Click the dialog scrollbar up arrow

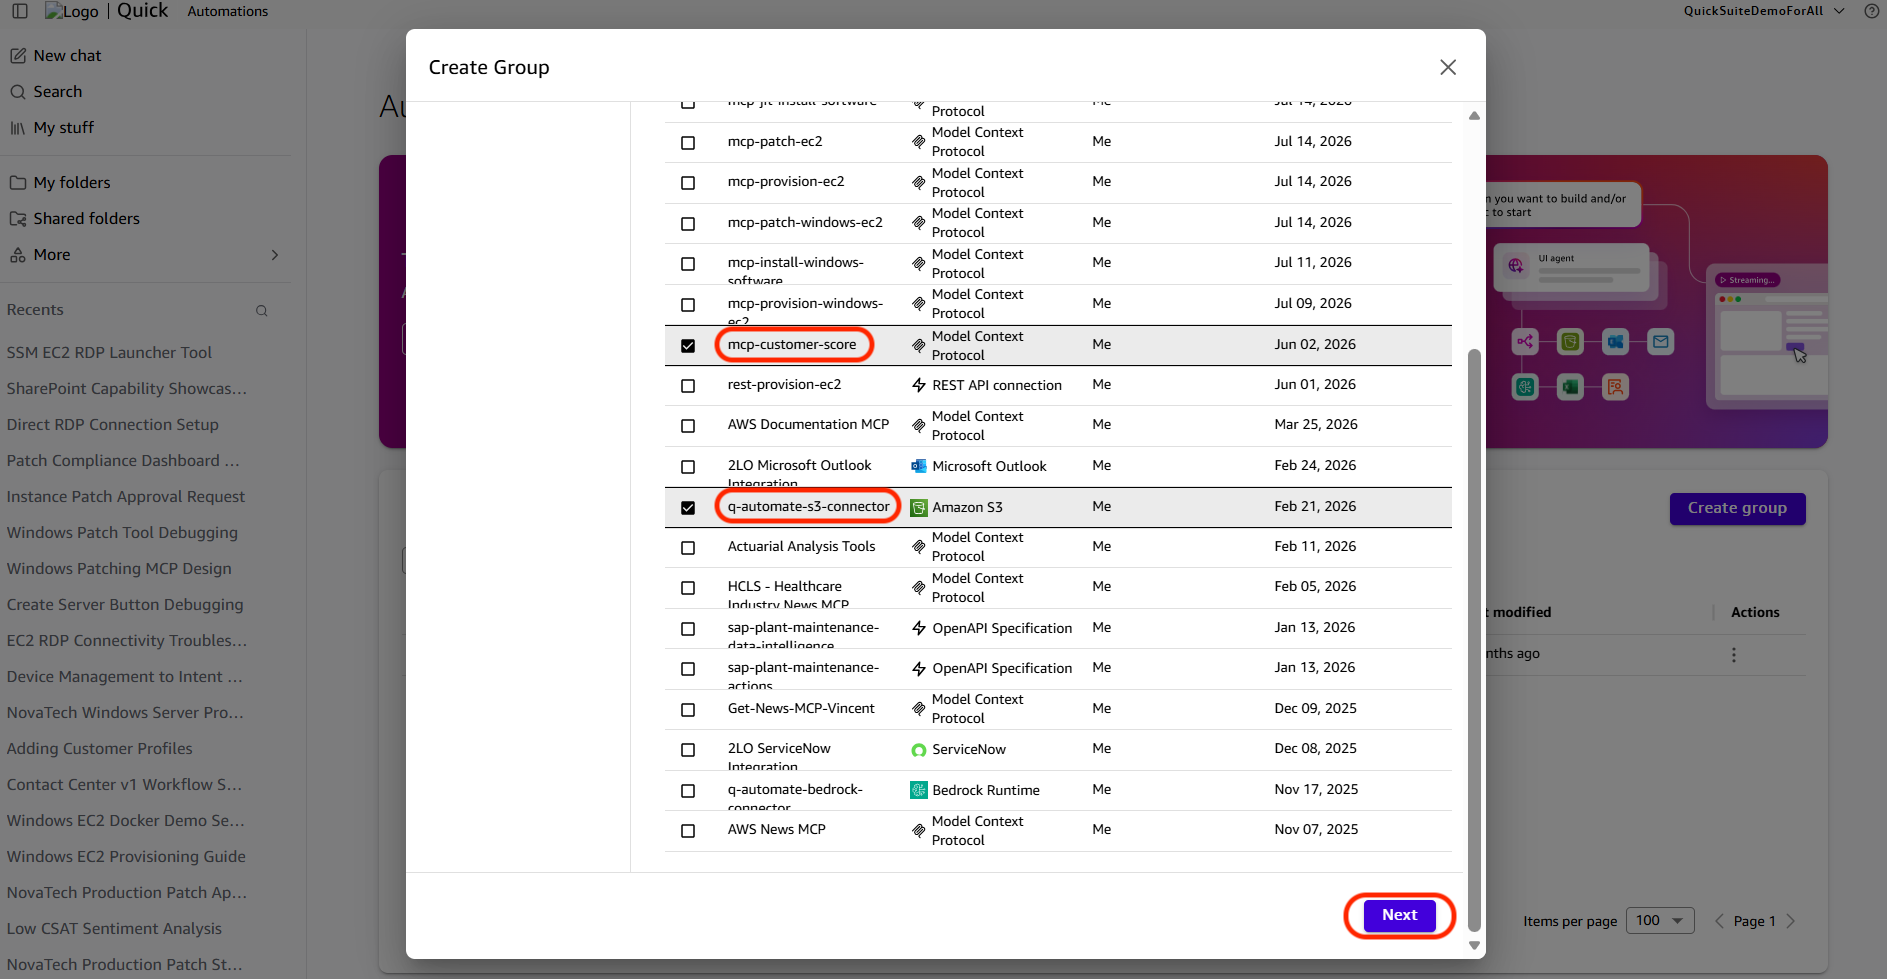pos(1474,116)
